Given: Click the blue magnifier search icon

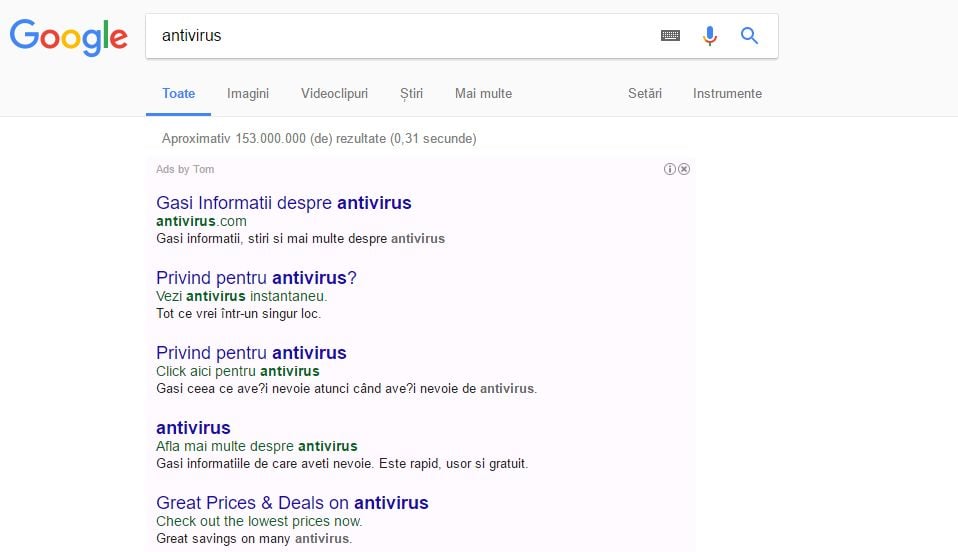Looking at the screenshot, I should (749, 36).
